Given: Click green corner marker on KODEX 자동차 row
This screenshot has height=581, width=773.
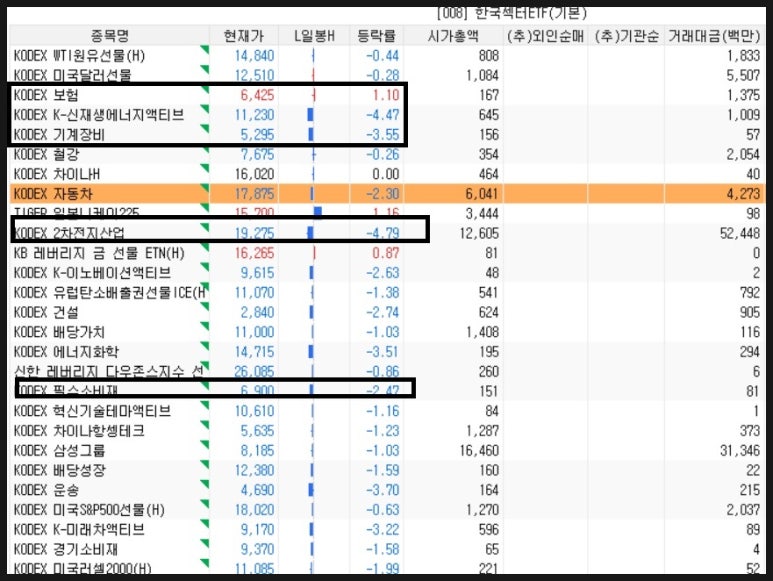Looking at the screenshot, I should click(x=205, y=188).
